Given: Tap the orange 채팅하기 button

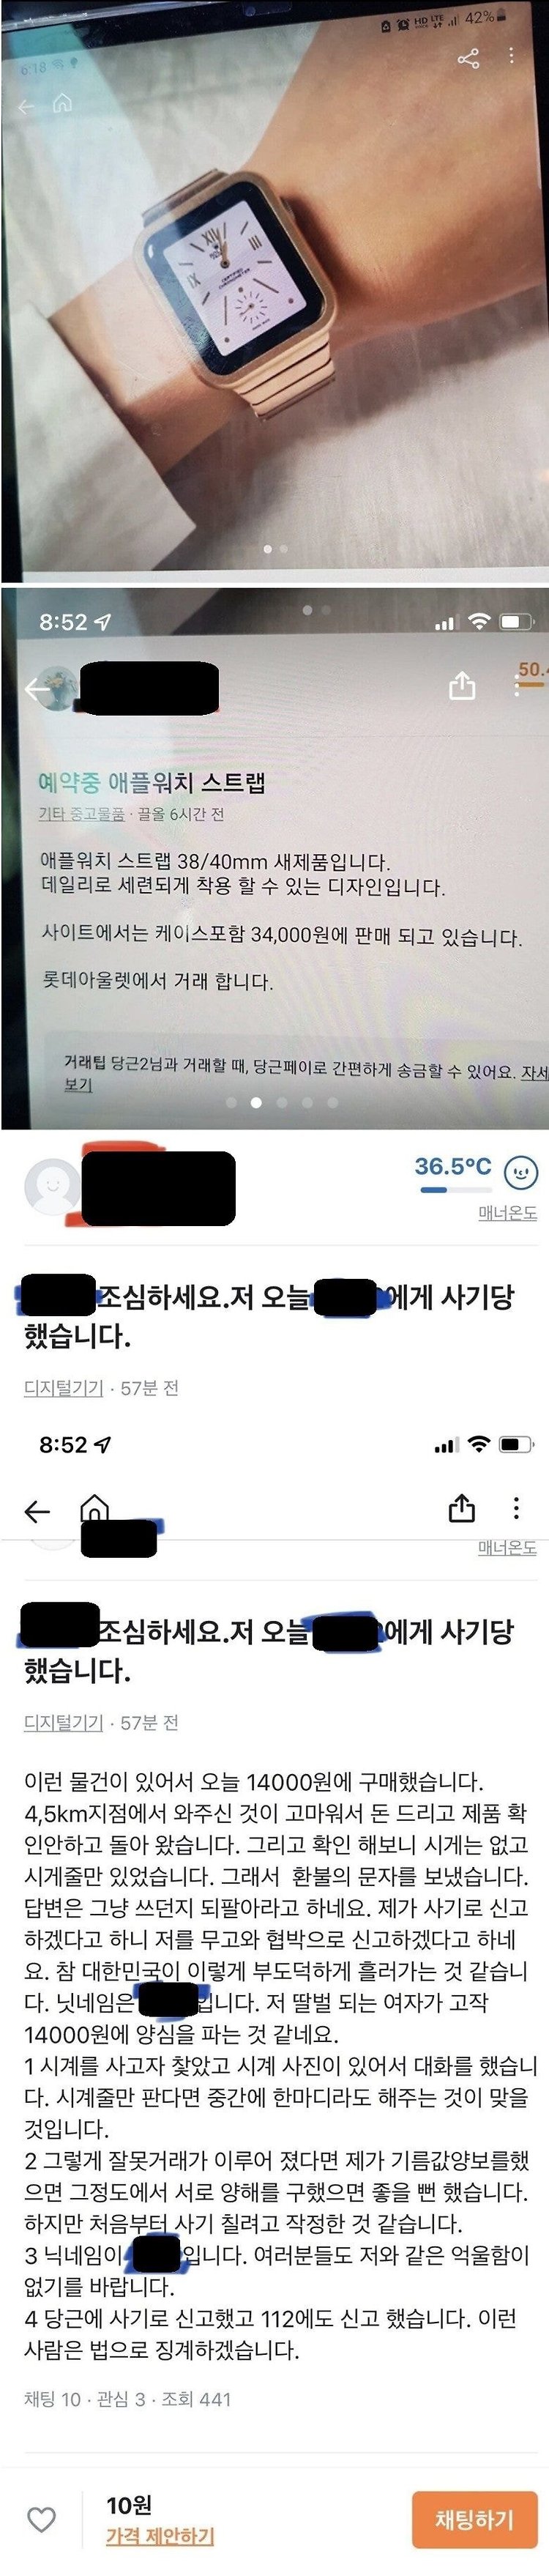Looking at the screenshot, I should pyautogui.click(x=474, y=2519).
